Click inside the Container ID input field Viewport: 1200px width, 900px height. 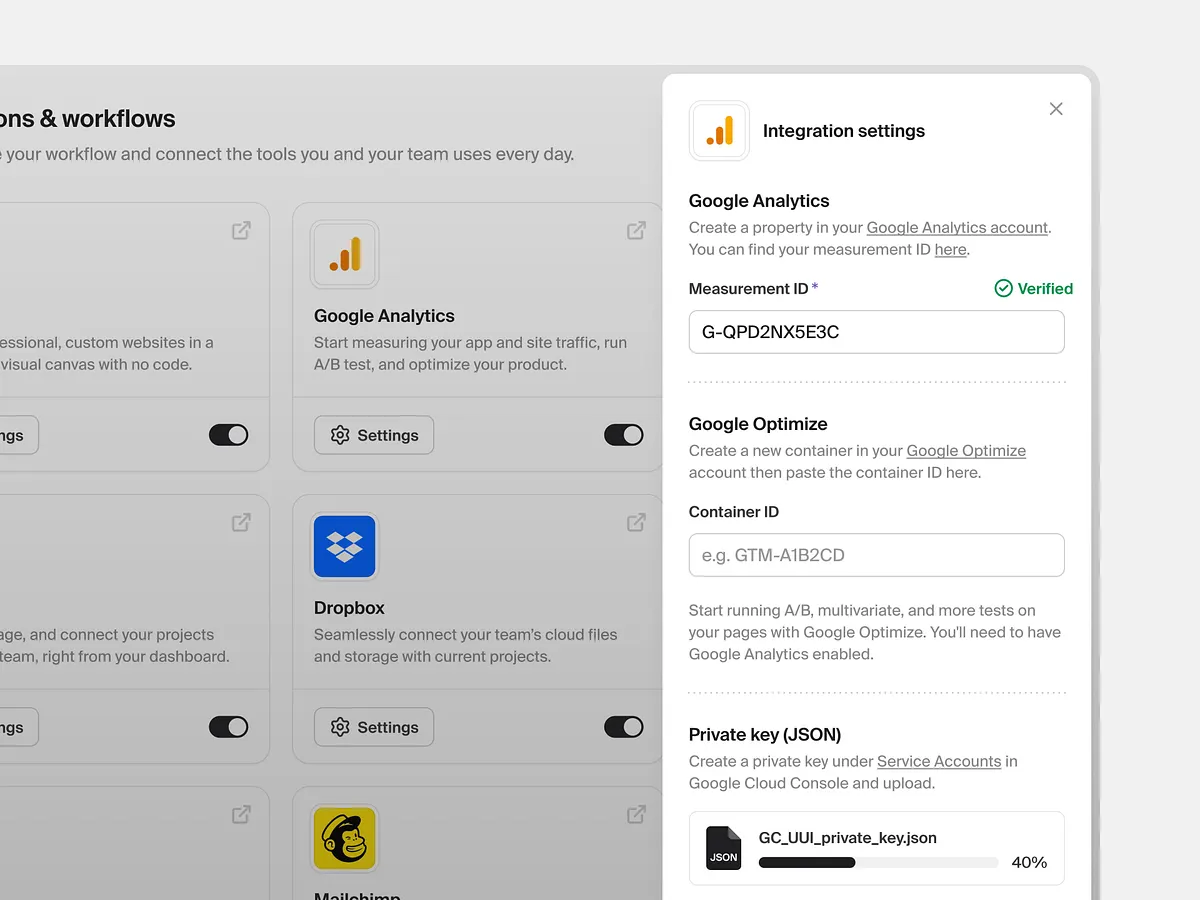[875, 555]
